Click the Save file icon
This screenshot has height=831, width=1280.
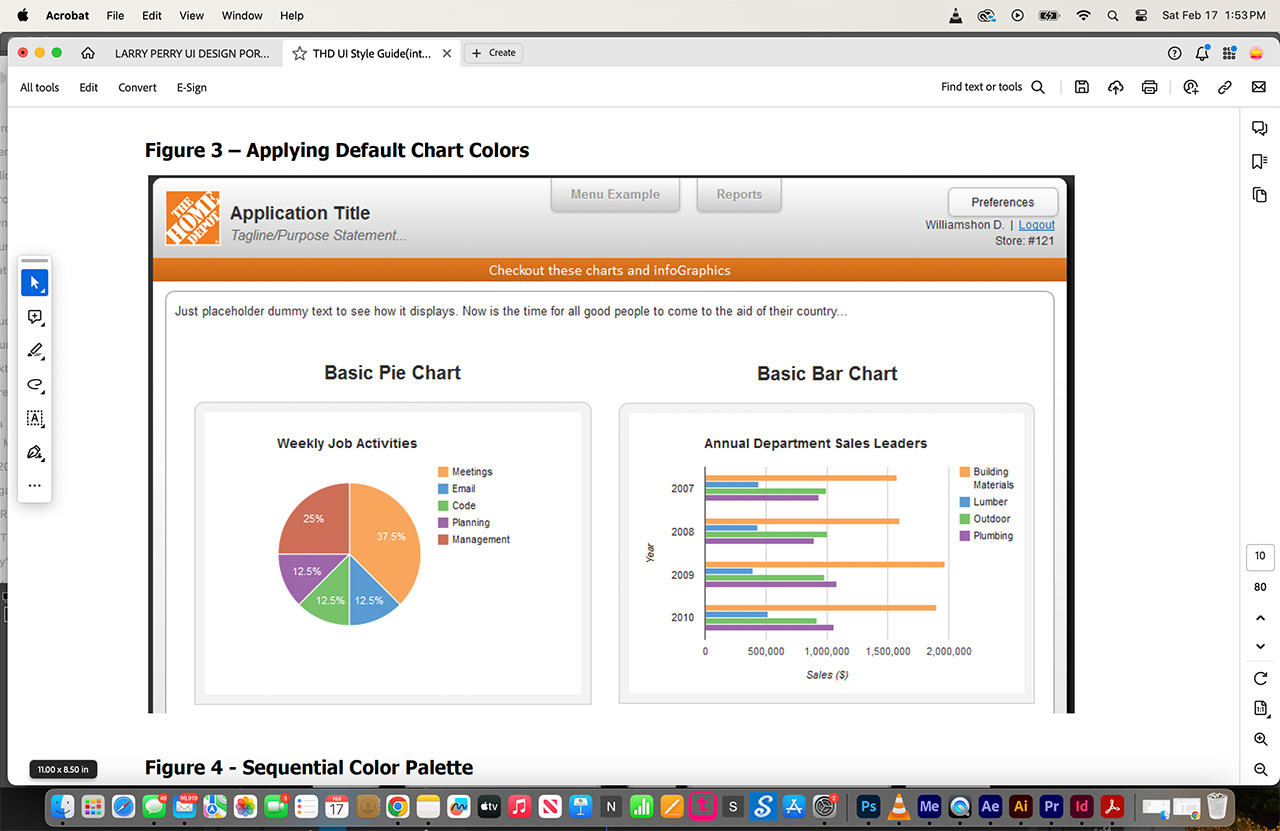(1081, 87)
